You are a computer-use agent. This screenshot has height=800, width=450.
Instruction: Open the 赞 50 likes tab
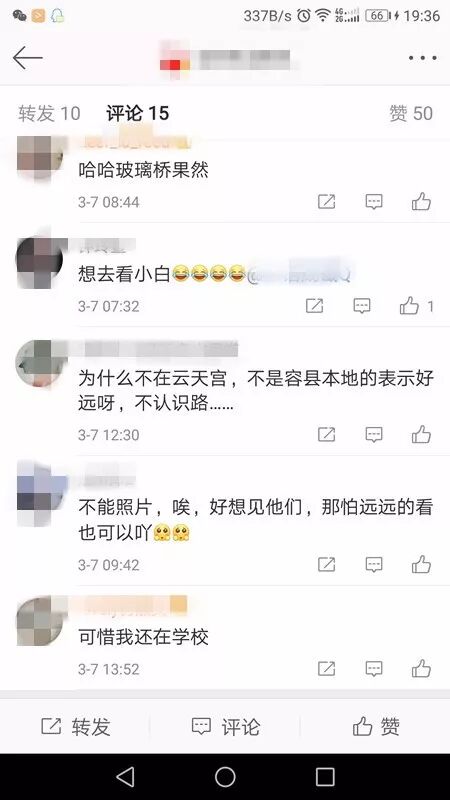pos(411,113)
